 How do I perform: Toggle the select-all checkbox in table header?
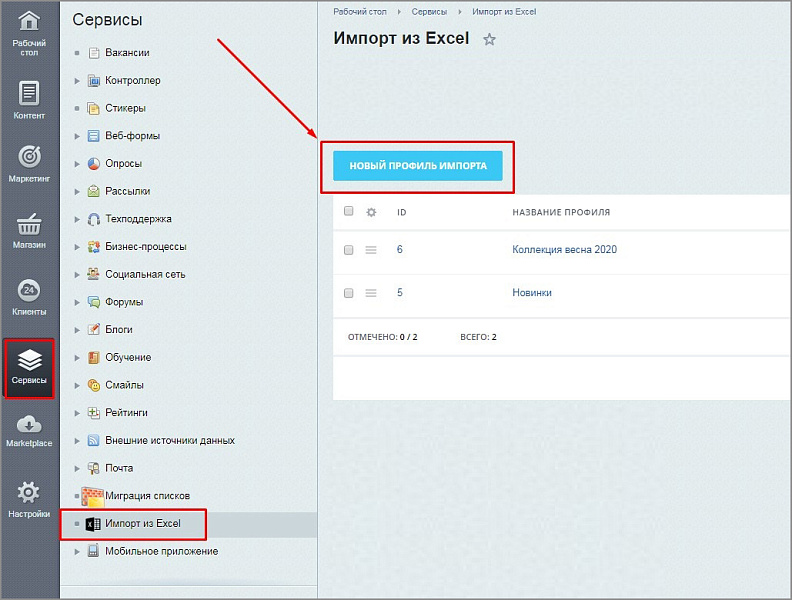349,212
